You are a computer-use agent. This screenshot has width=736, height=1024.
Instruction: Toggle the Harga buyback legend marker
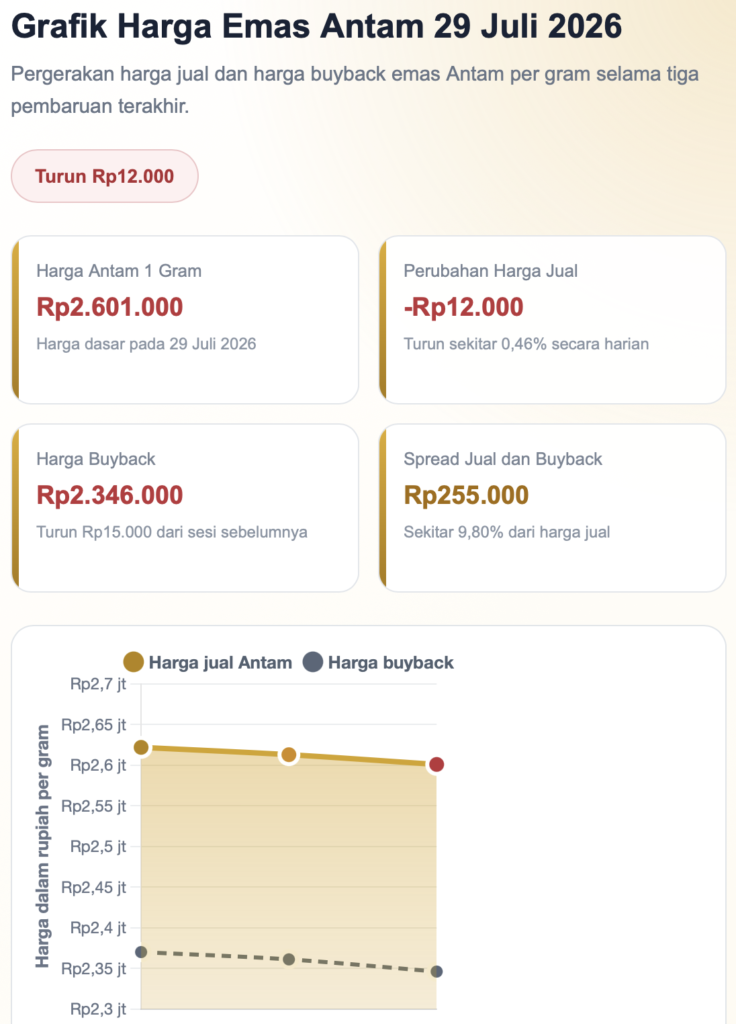click(313, 662)
